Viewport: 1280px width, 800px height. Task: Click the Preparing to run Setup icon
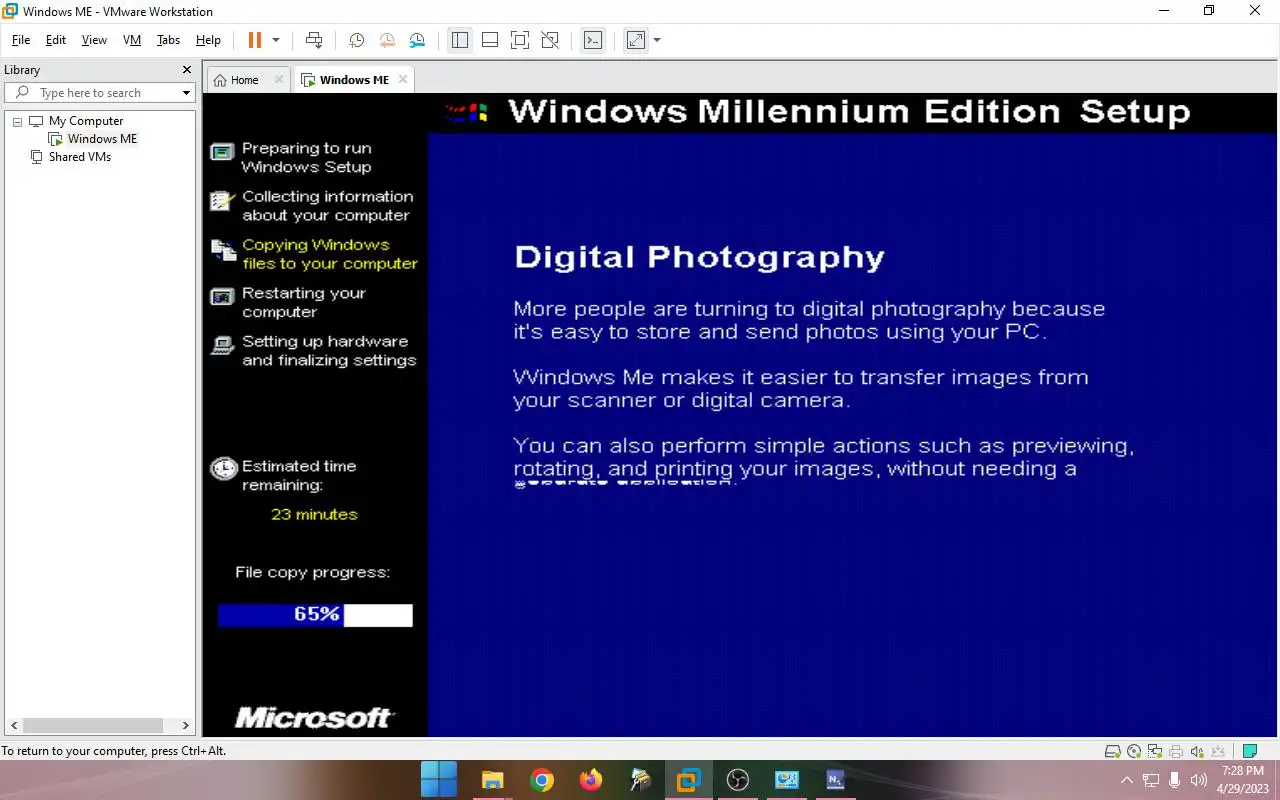(x=222, y=152)
